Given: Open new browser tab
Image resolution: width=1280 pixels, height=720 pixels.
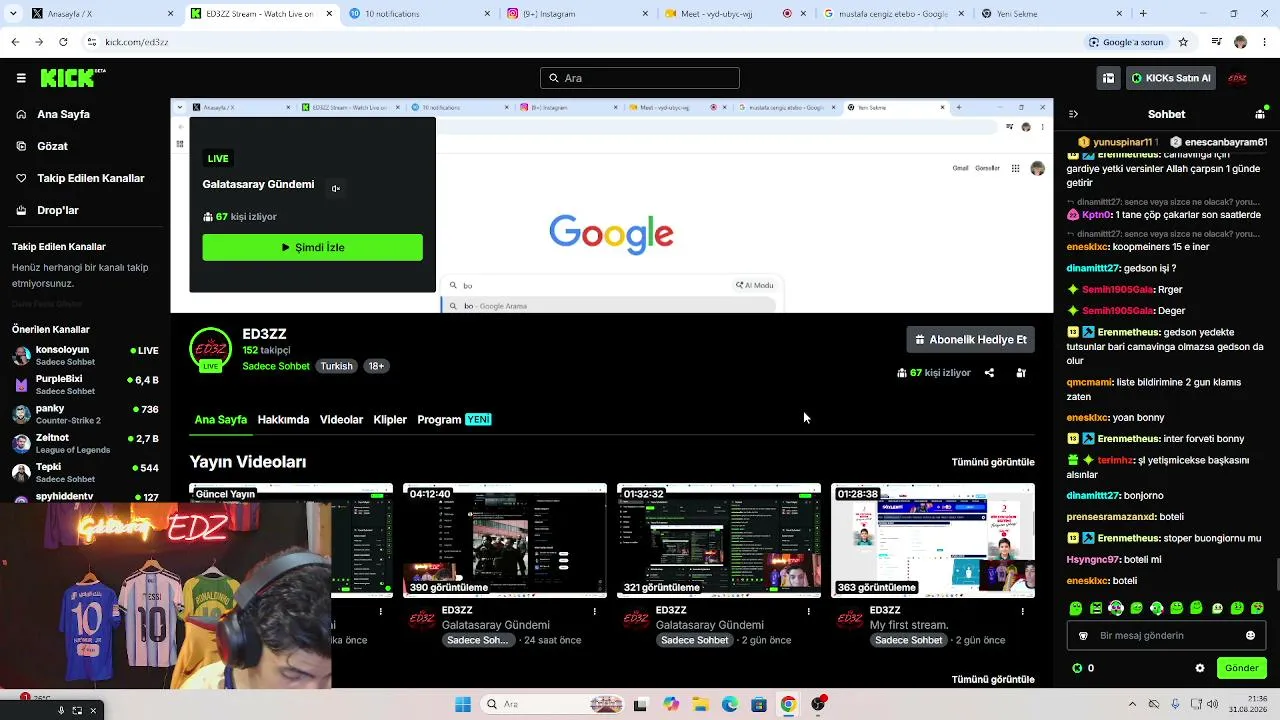Looking at the screenshot, I should coord(1143,14).
